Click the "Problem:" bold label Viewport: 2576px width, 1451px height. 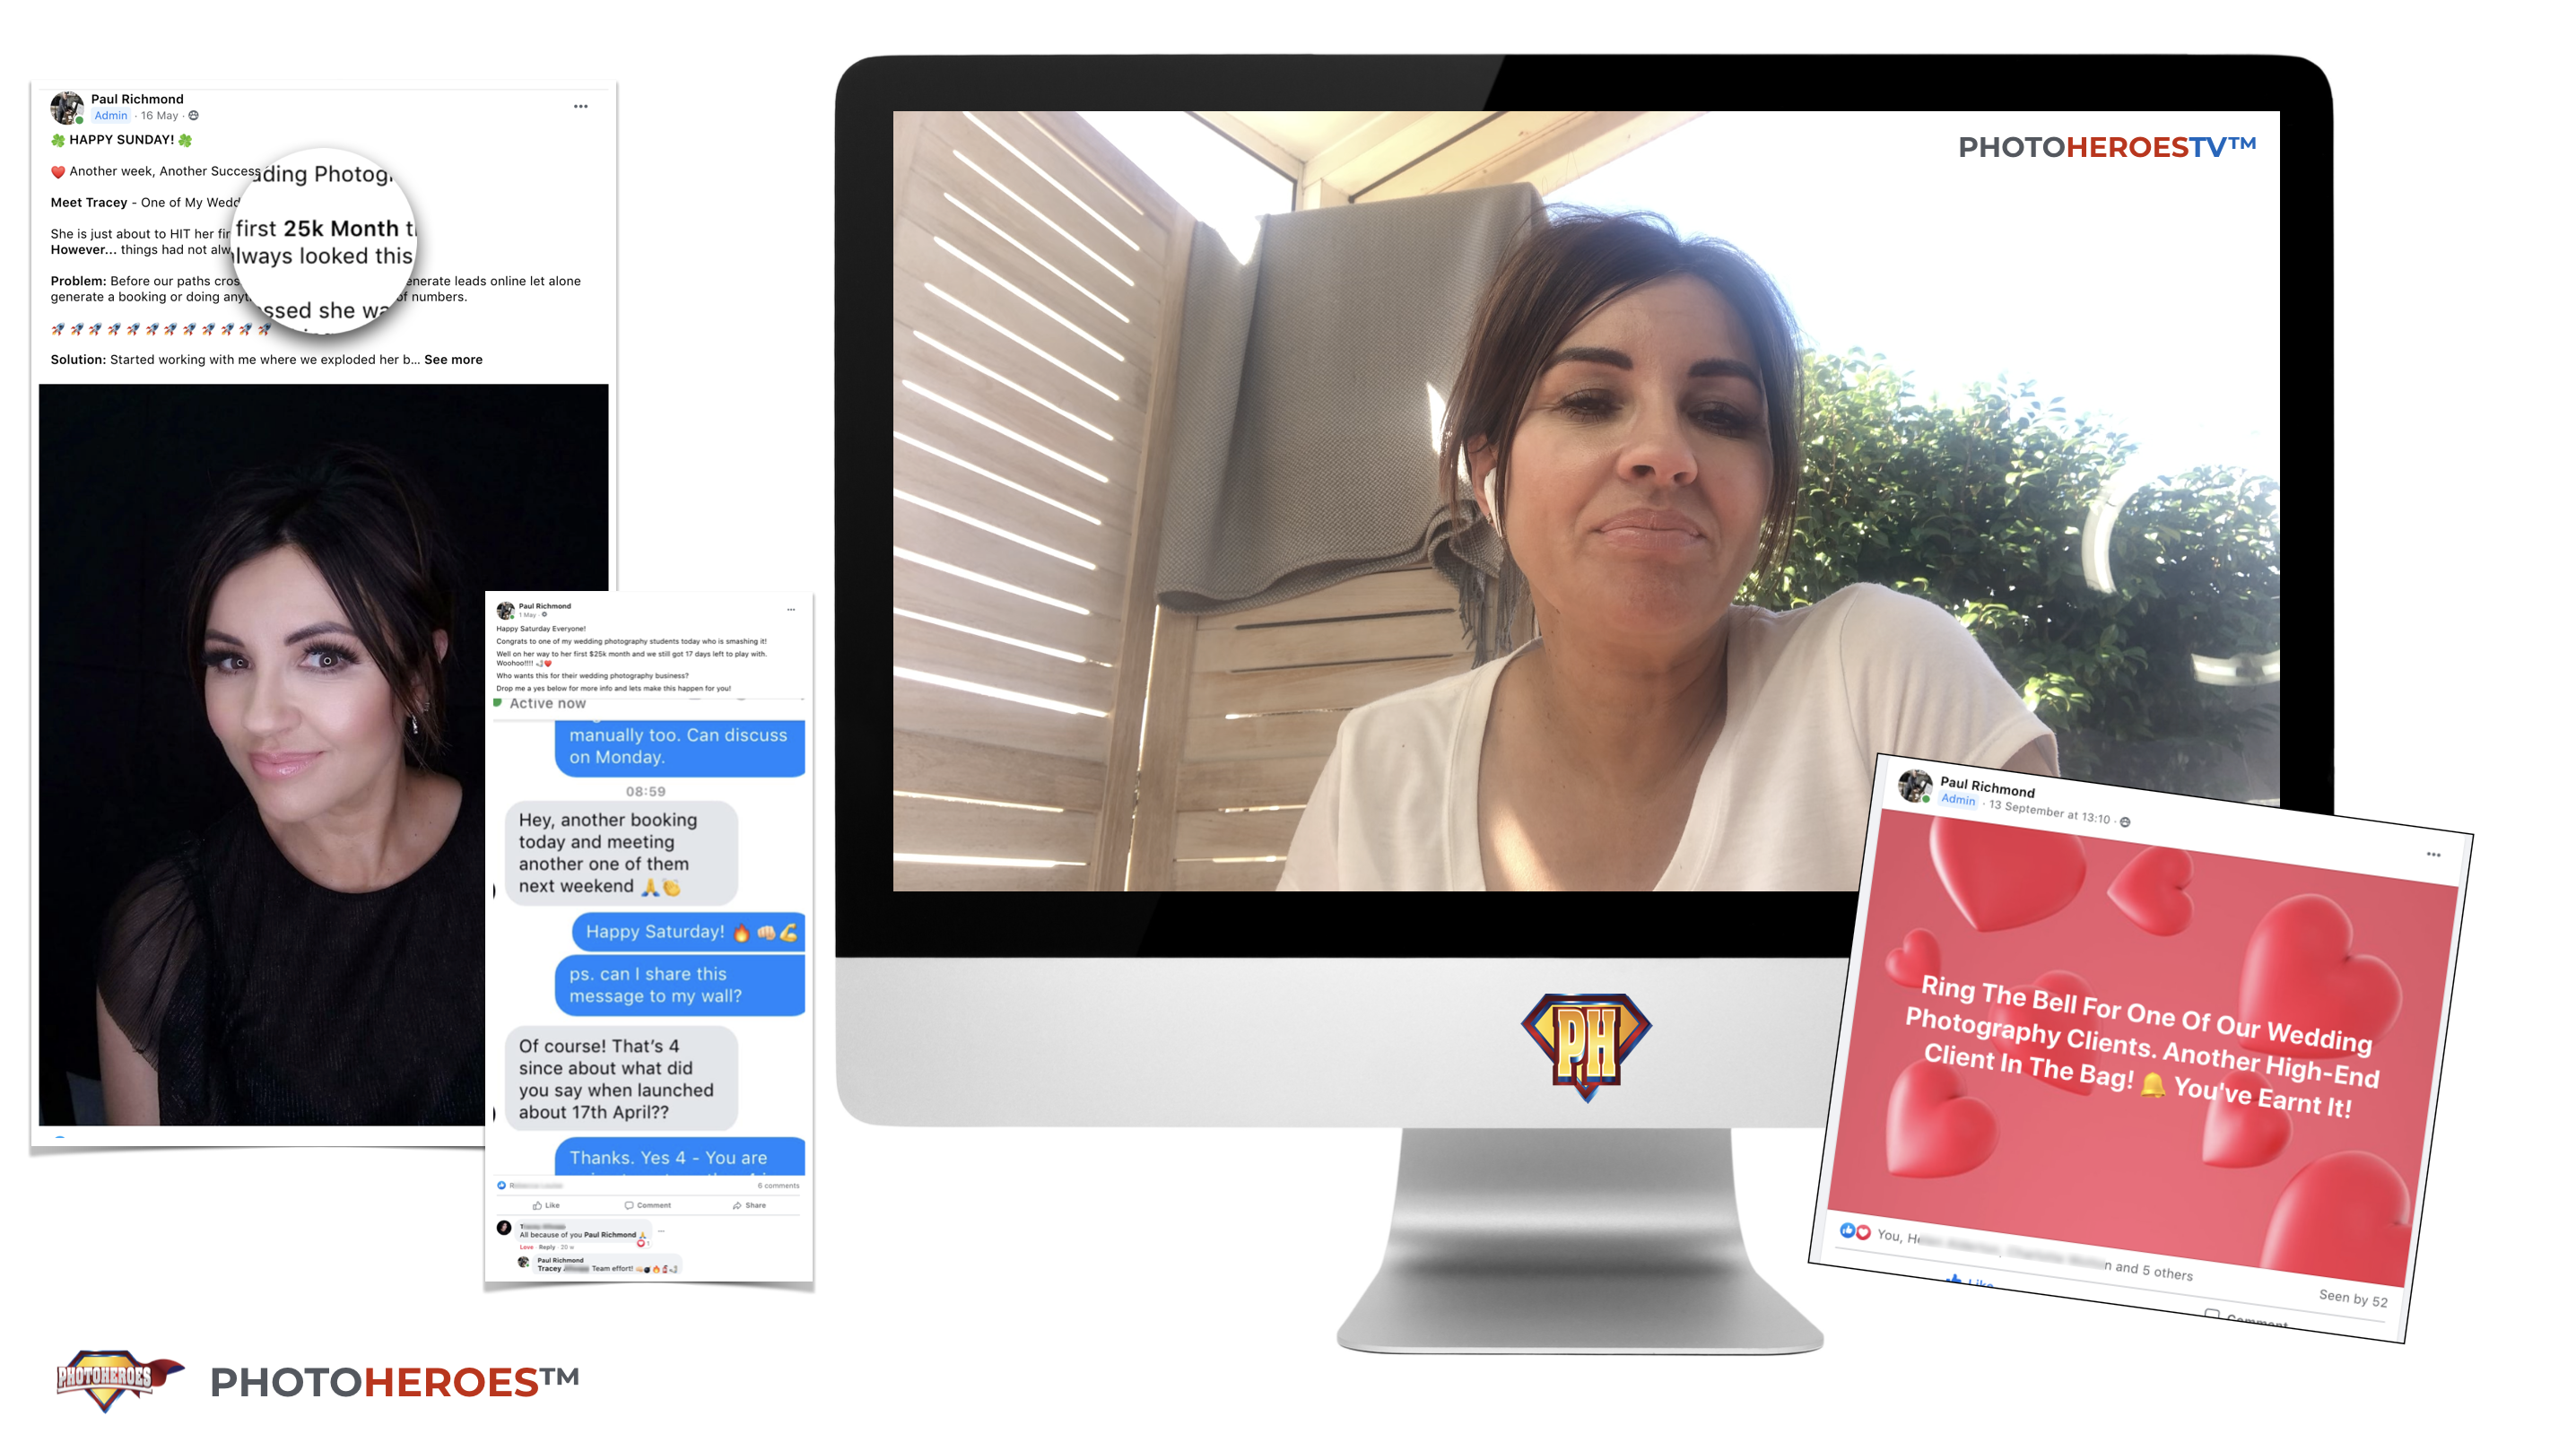click(78, 281)
